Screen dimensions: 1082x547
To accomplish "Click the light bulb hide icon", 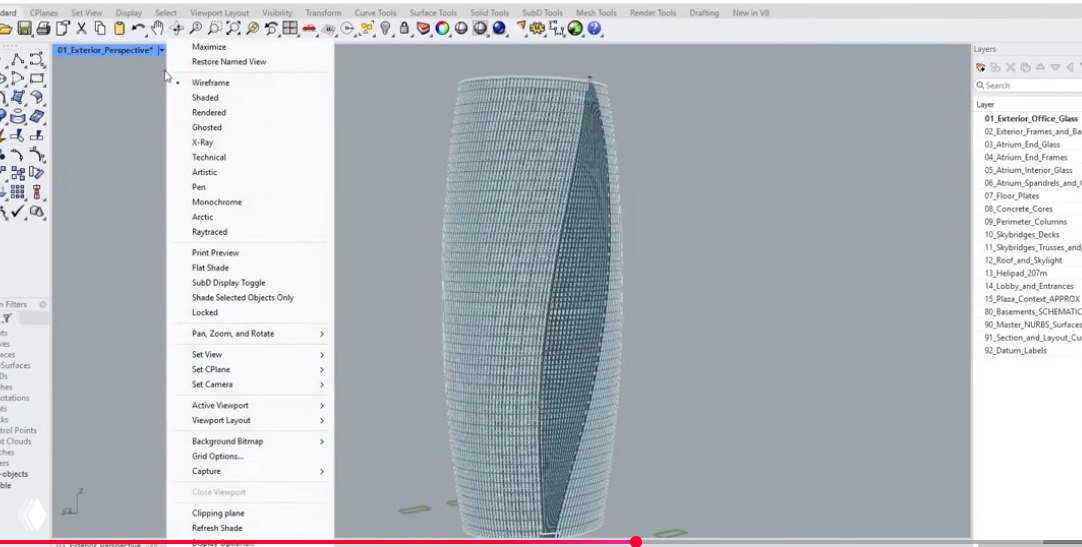I will pos(385,29).
